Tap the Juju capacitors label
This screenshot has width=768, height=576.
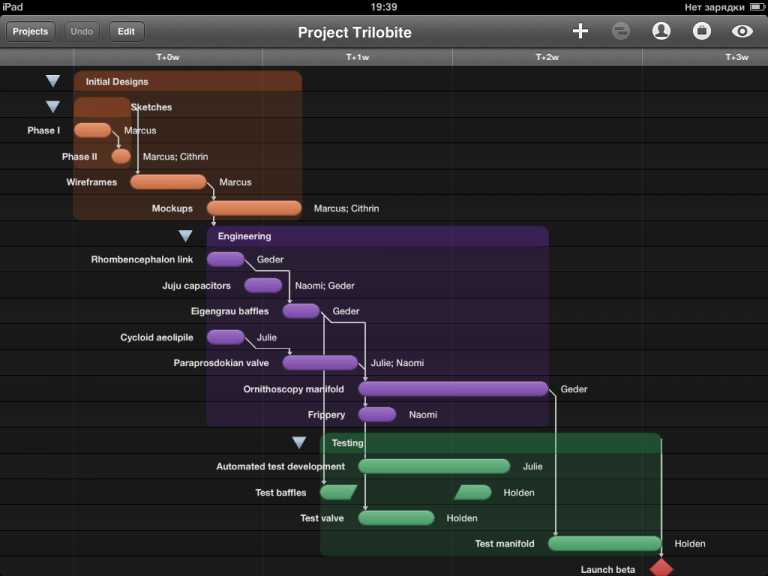coord(196,285)
